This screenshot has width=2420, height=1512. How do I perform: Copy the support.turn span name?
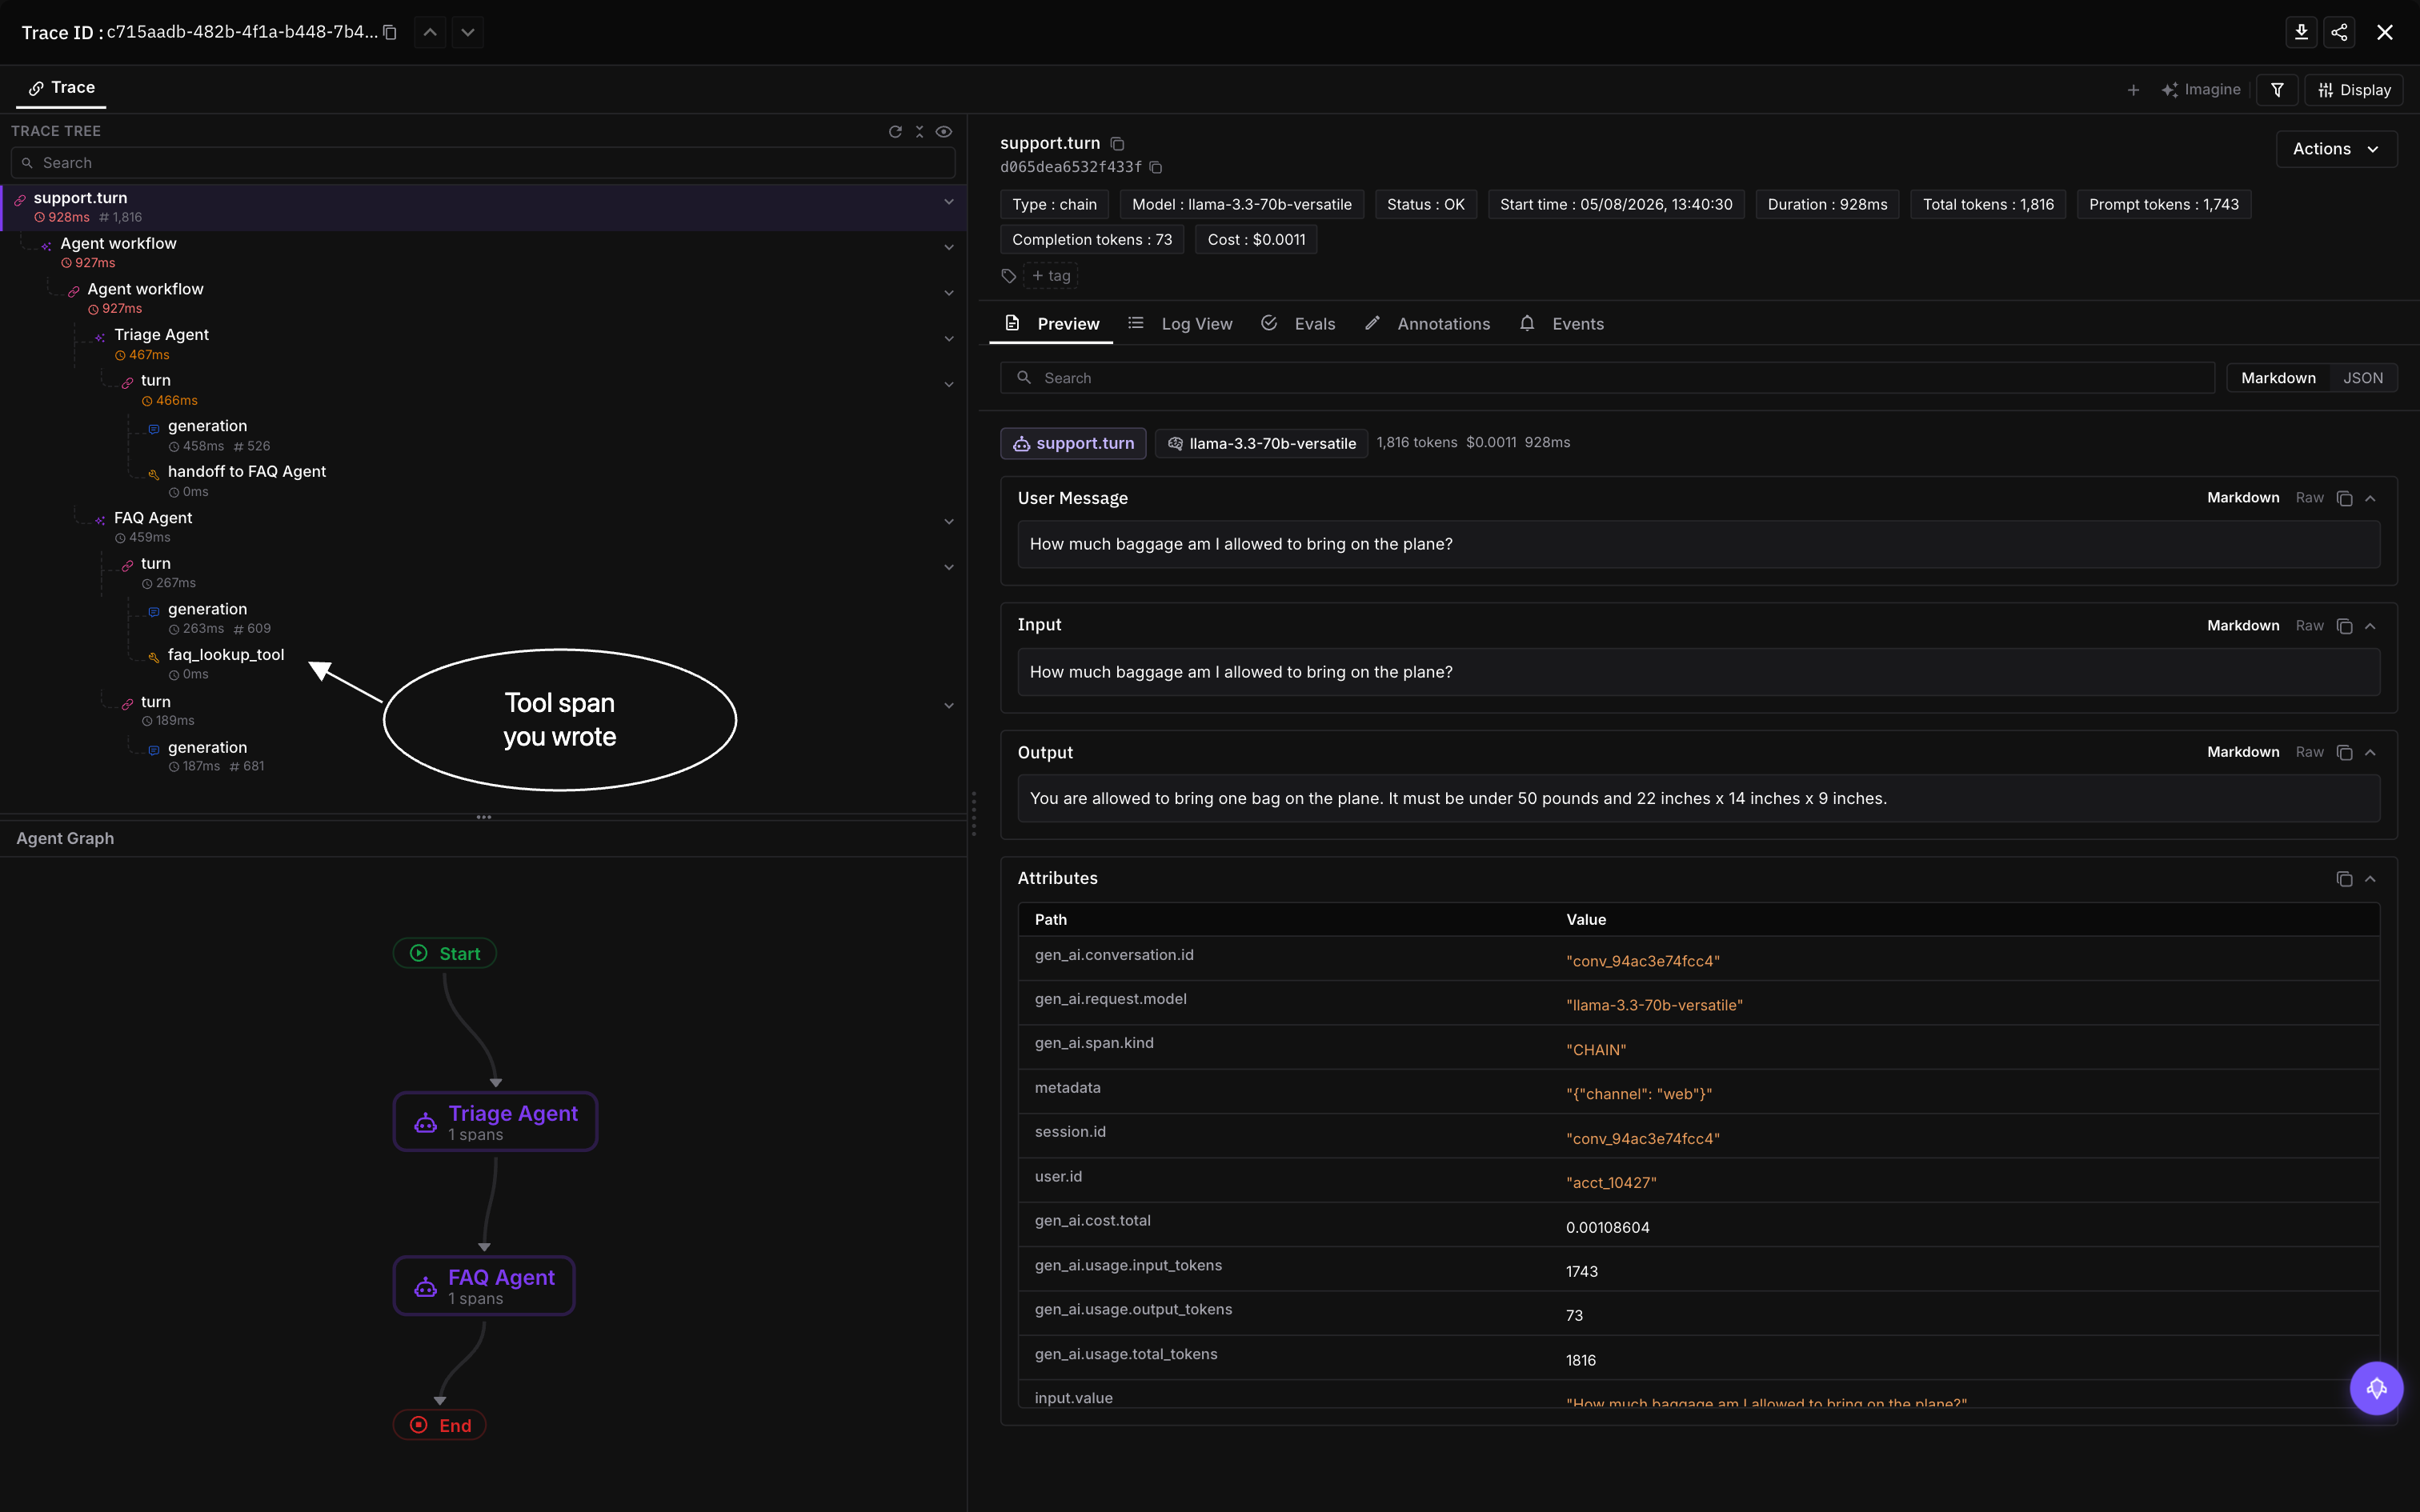click(x=1117, y=144)
